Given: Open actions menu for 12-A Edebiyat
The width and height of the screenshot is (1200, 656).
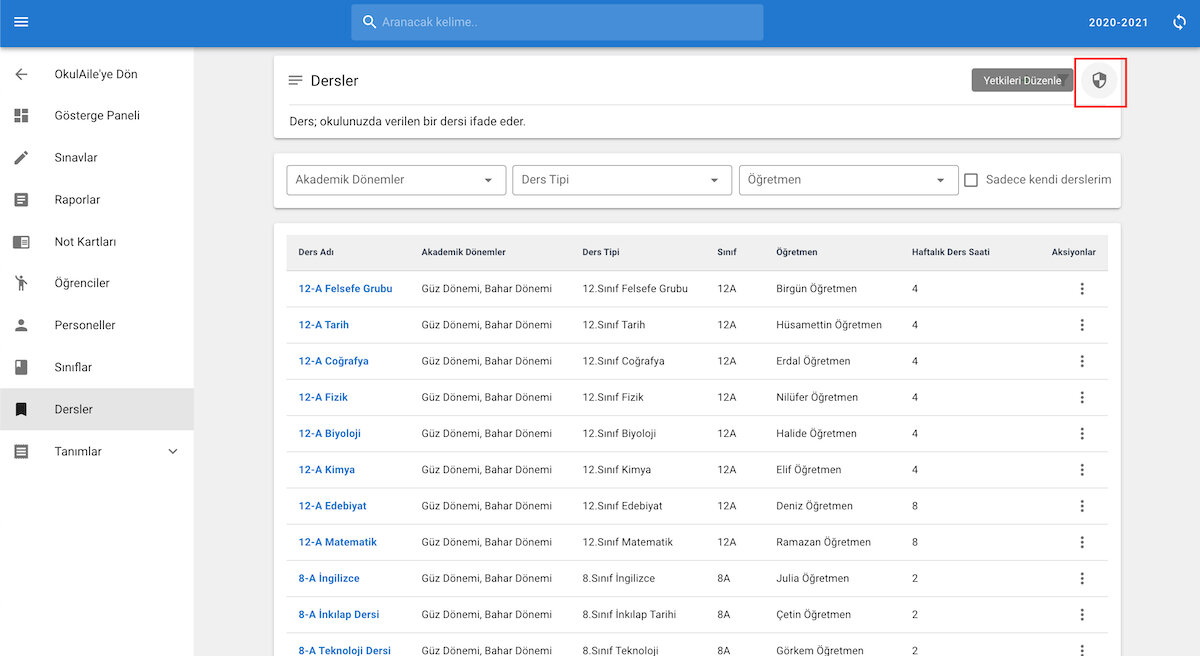Looking at the screenshot, I should tap(1081, 506).
